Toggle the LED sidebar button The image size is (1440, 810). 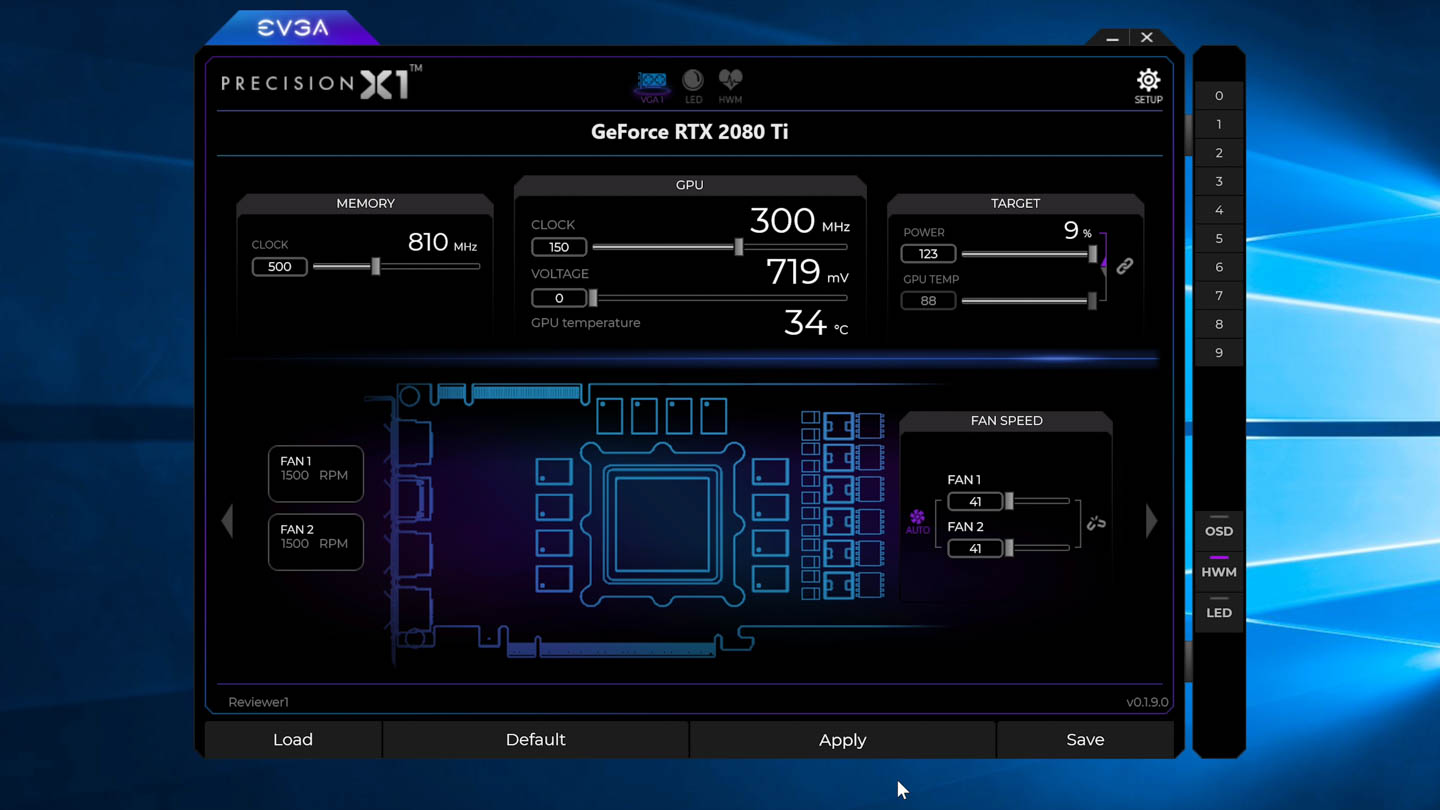pos(1219,612)
